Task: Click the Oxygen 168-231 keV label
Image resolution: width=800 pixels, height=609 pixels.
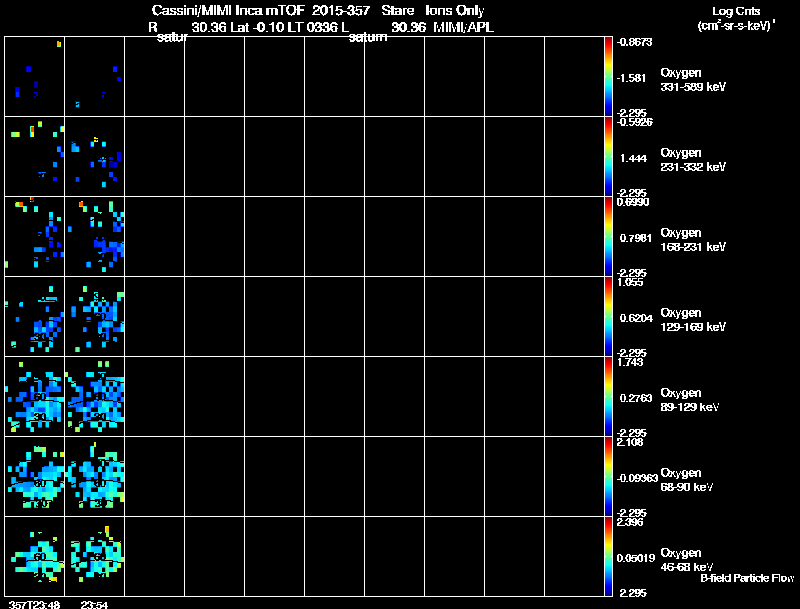Action: (x=693, y=240)
